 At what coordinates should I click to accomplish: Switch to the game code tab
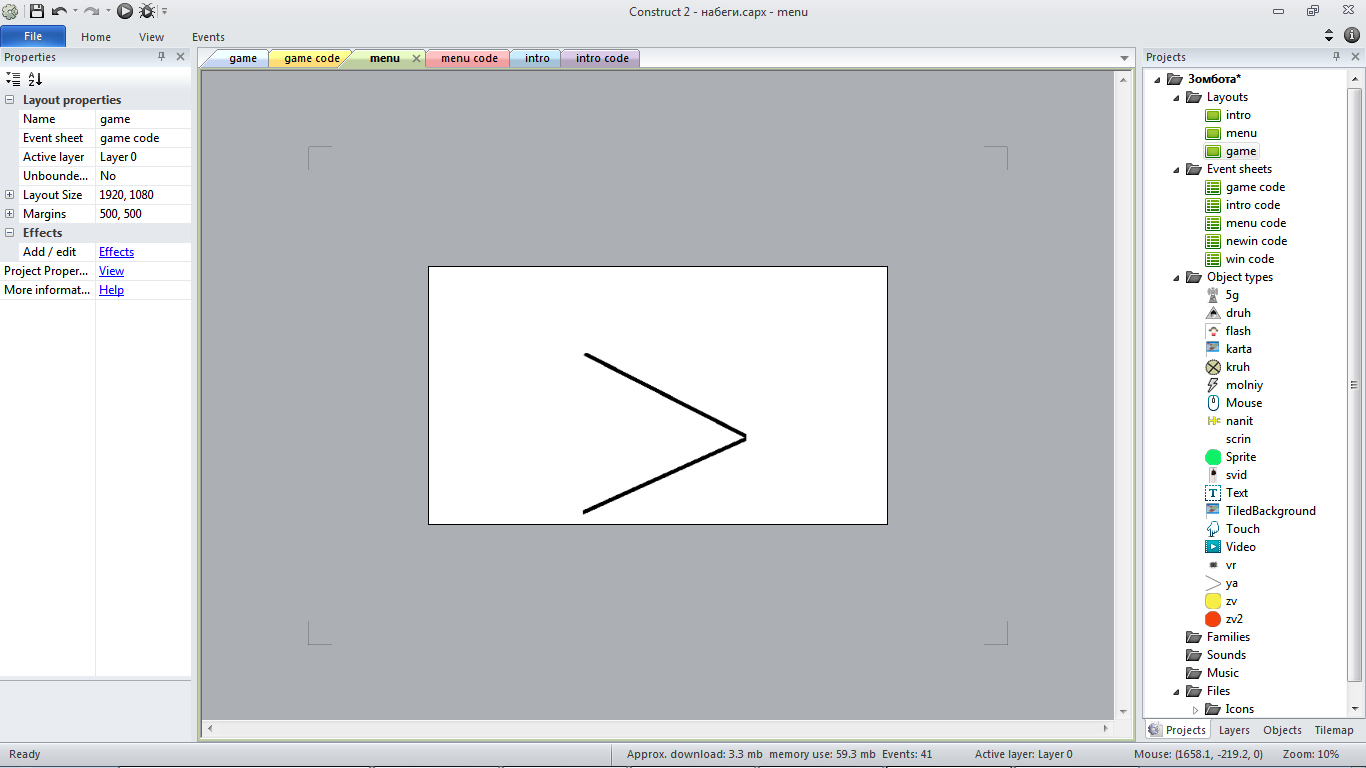click(311, 58)
